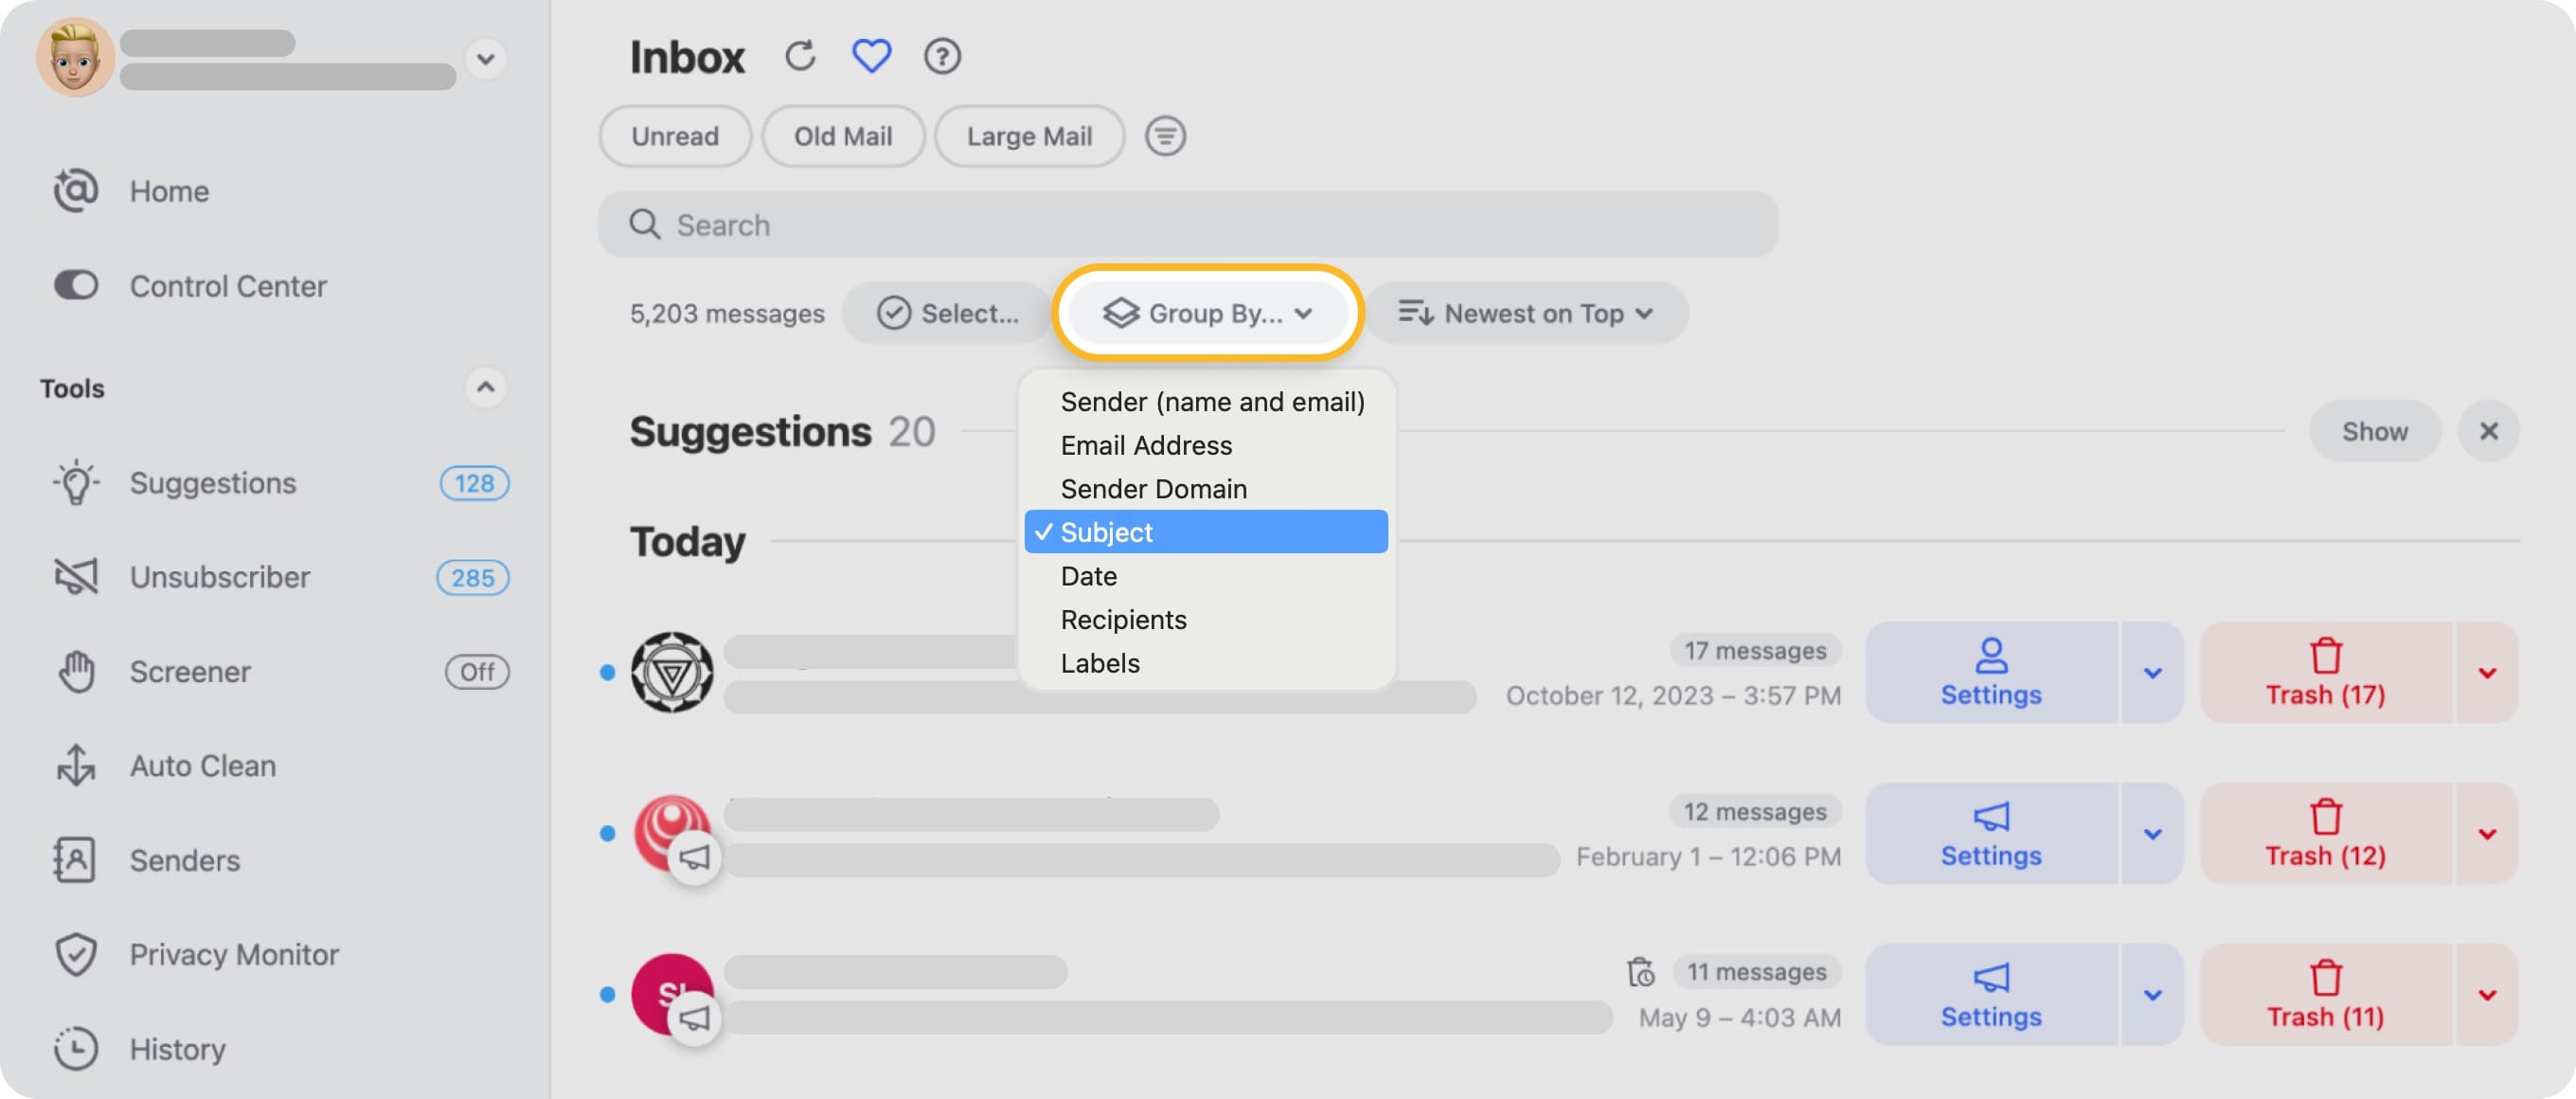Open the help question mark icon
This screenshot has width=2576, height=1099.
click(x=941, y=56)
